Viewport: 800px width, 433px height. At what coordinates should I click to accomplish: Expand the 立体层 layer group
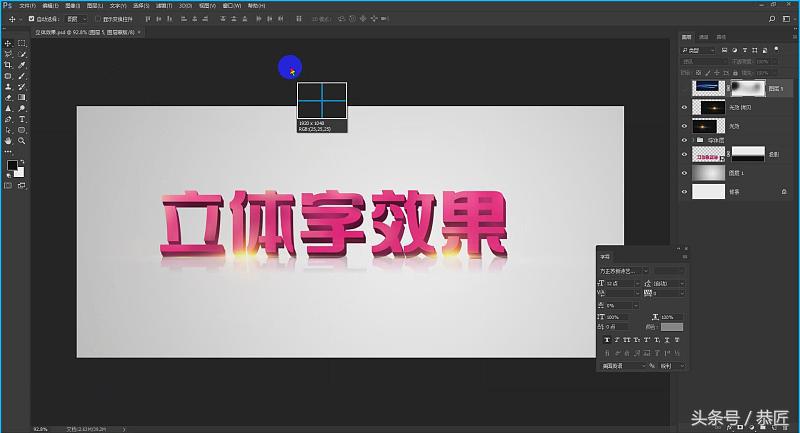(x=693, y=140)
